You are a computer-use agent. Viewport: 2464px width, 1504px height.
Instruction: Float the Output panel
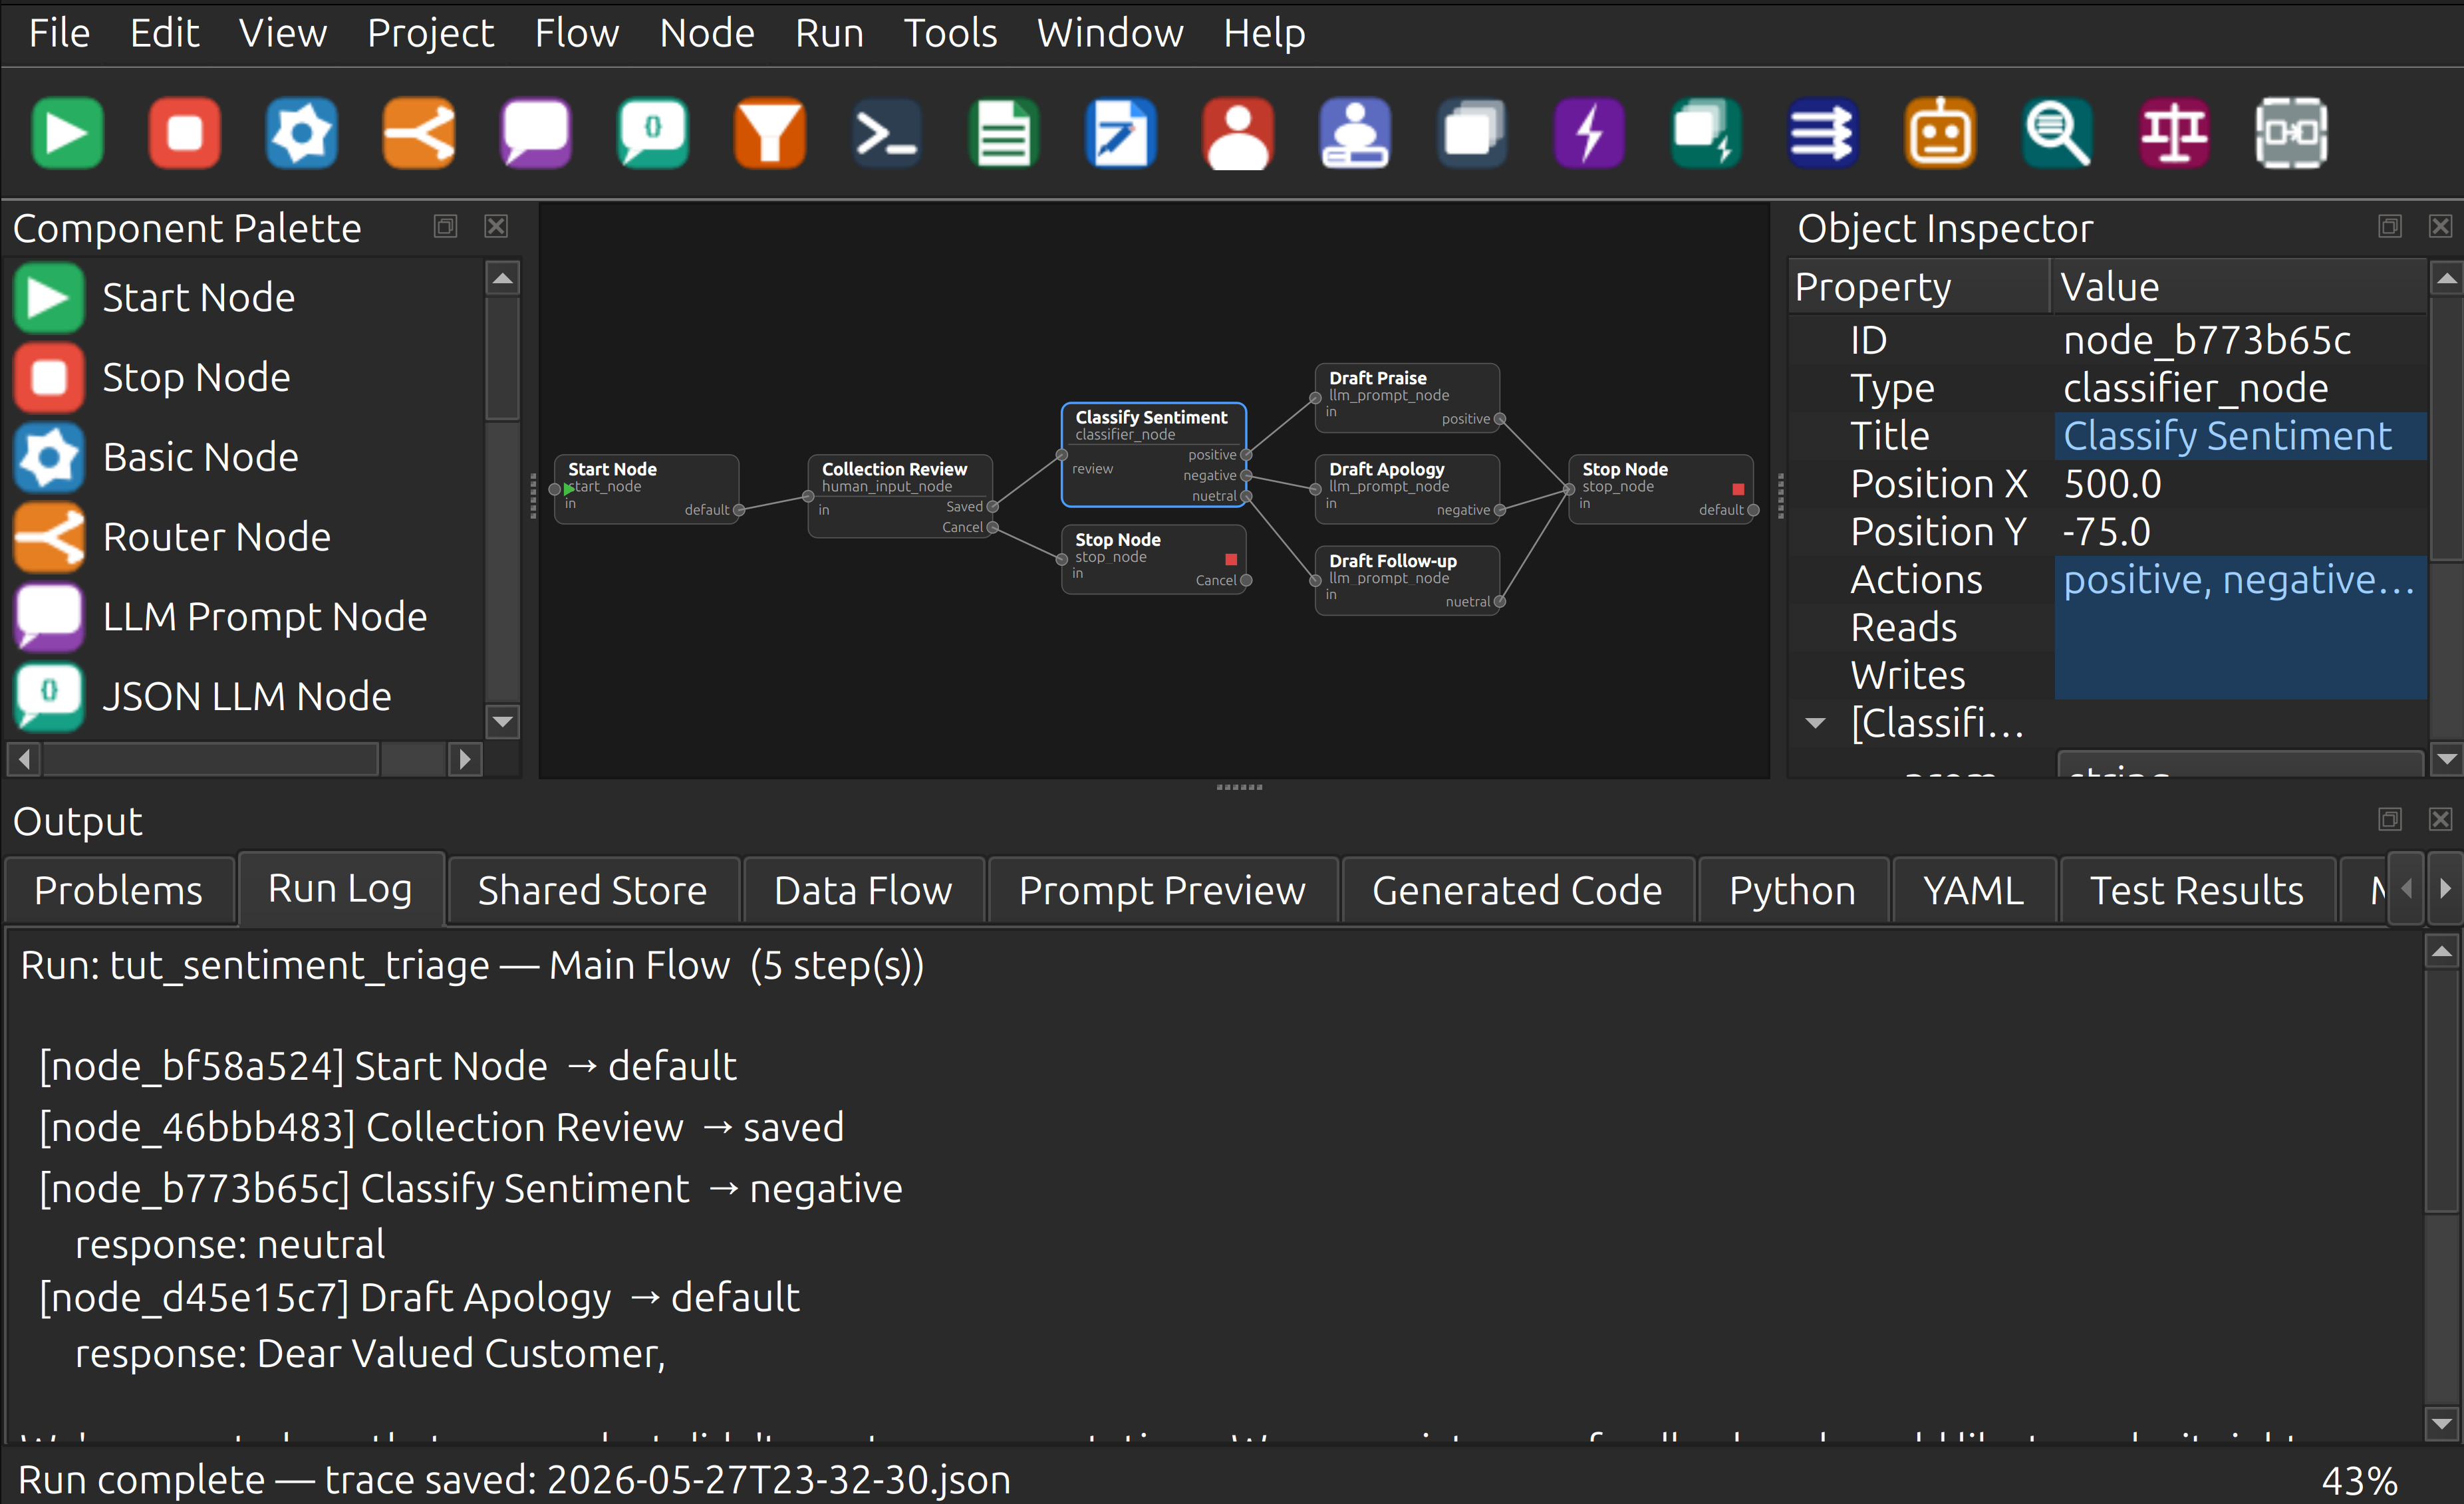[x=2389, y=820]
